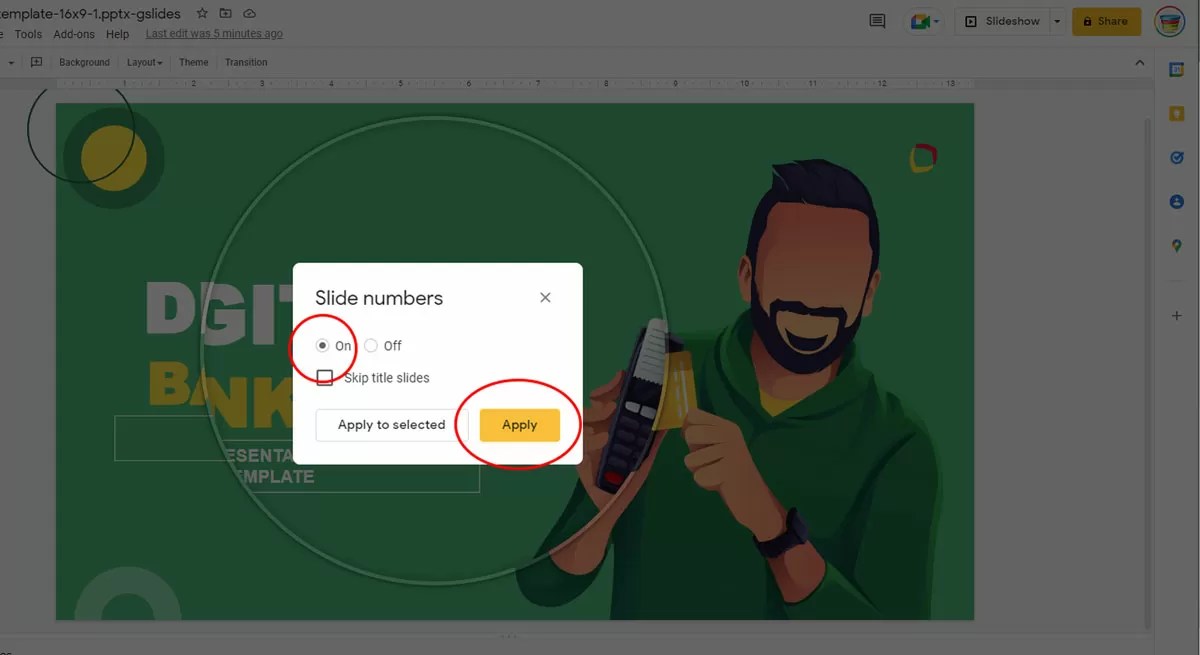This screenshot has width=1200, height=655.
Task: Select the On radio button for slide numbers
Action: [x=323, y=345]
